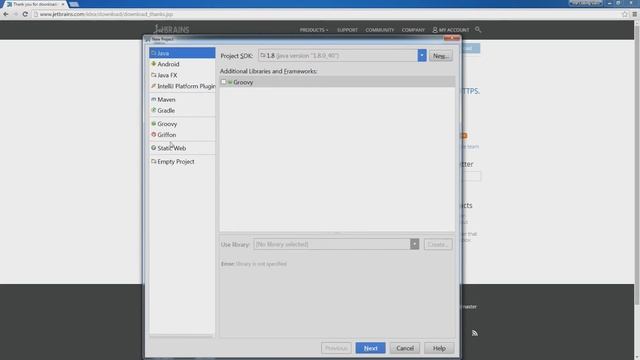
Task: Click the JetBrains logo on the website
Action: [171, 29]
